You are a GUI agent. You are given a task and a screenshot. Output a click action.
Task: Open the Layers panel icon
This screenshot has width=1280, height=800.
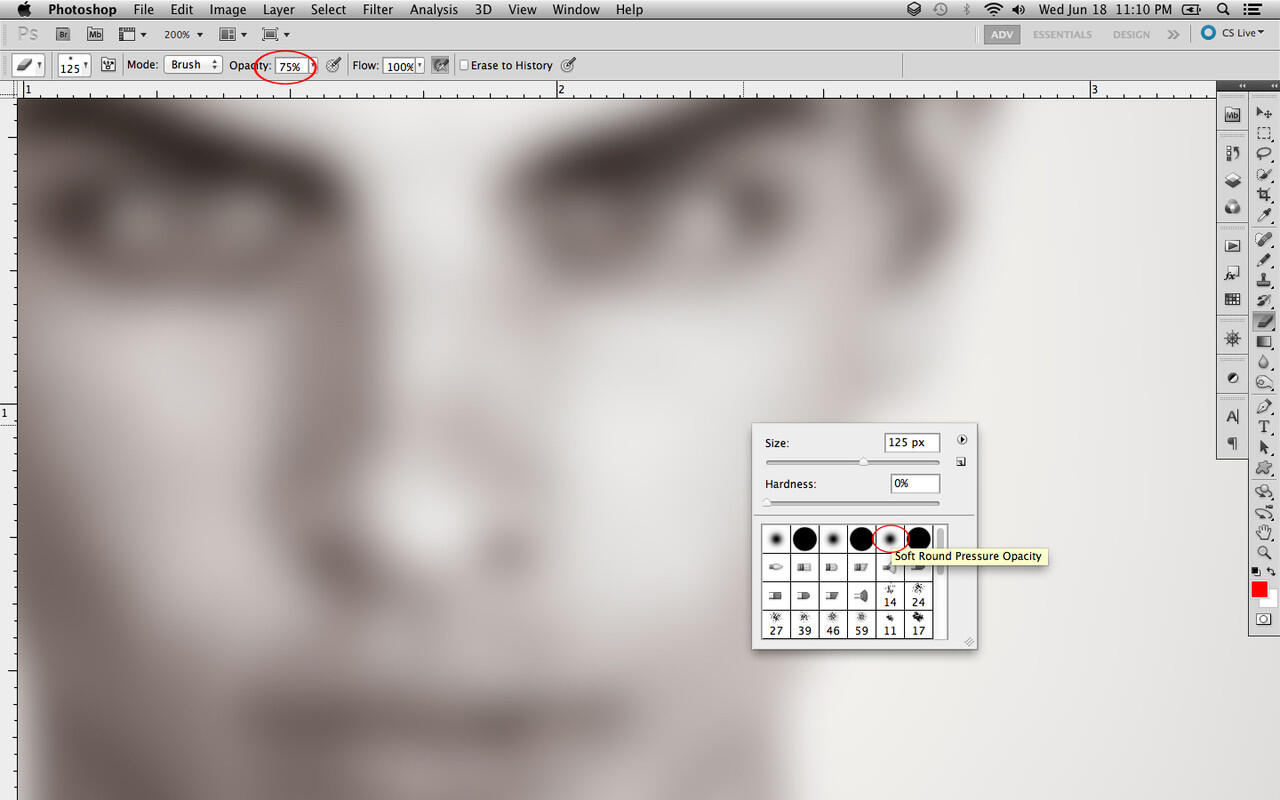coord(1232,181)
